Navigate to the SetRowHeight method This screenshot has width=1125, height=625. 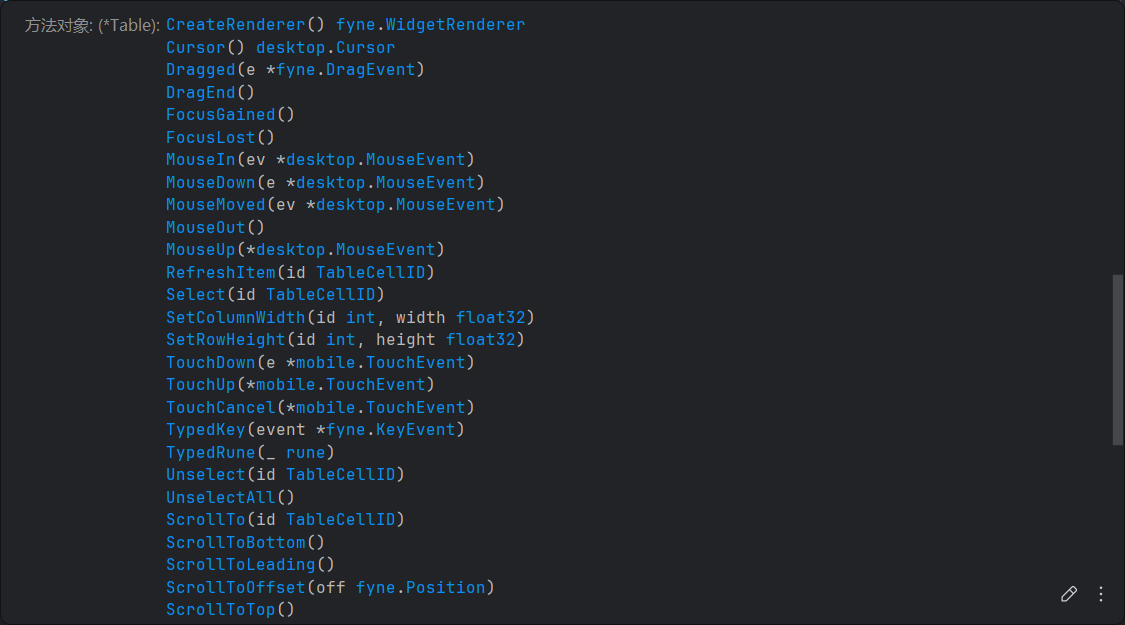tap(225, 339)
